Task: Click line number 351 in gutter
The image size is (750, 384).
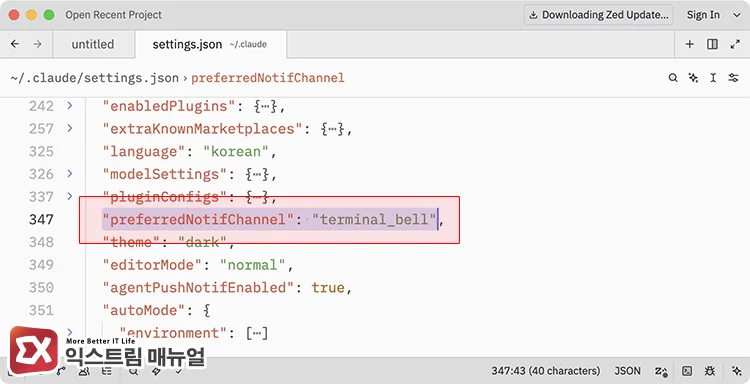Action: point(41,310)
